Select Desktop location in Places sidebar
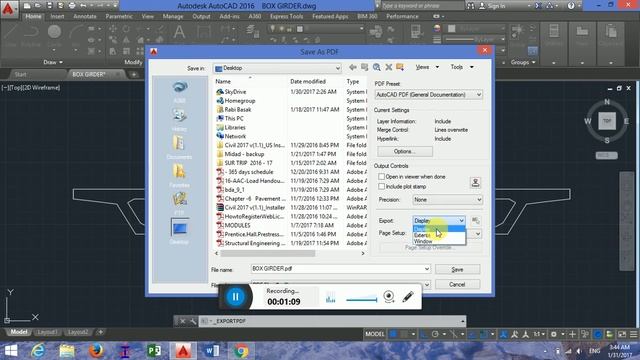640x360 pixels. 180,231
